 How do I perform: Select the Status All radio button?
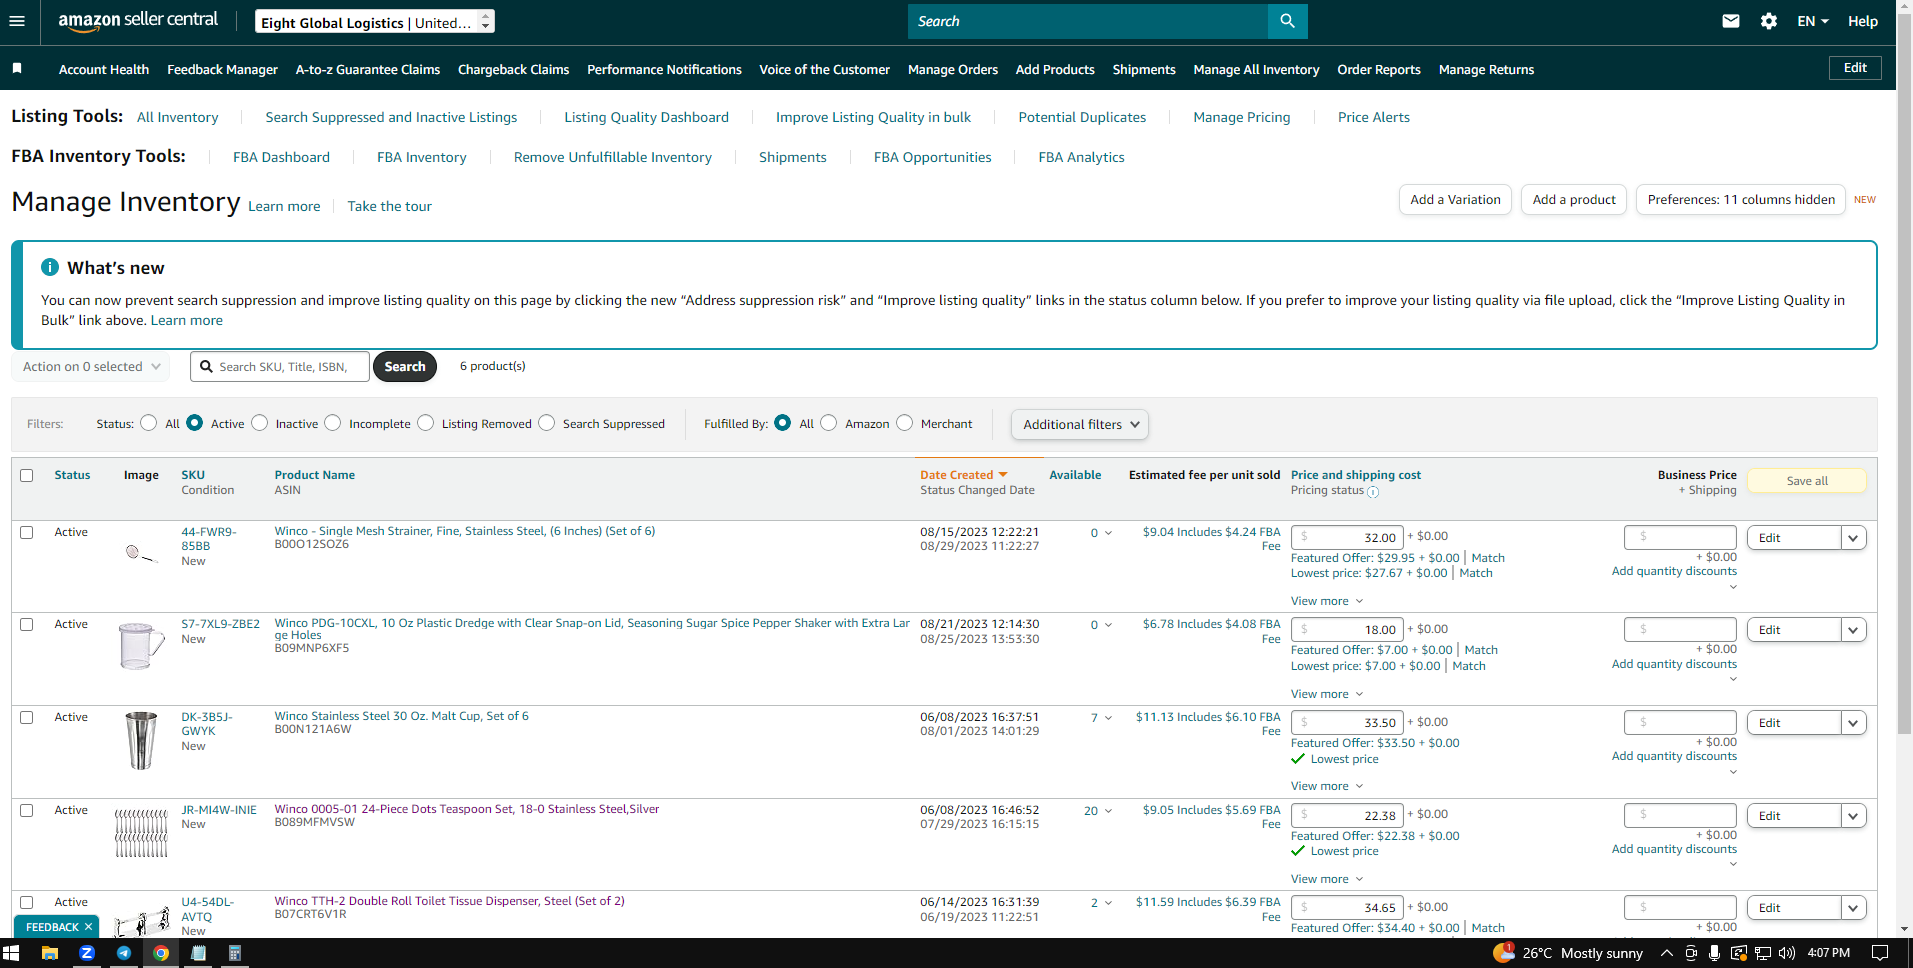[x=149, y=423]
